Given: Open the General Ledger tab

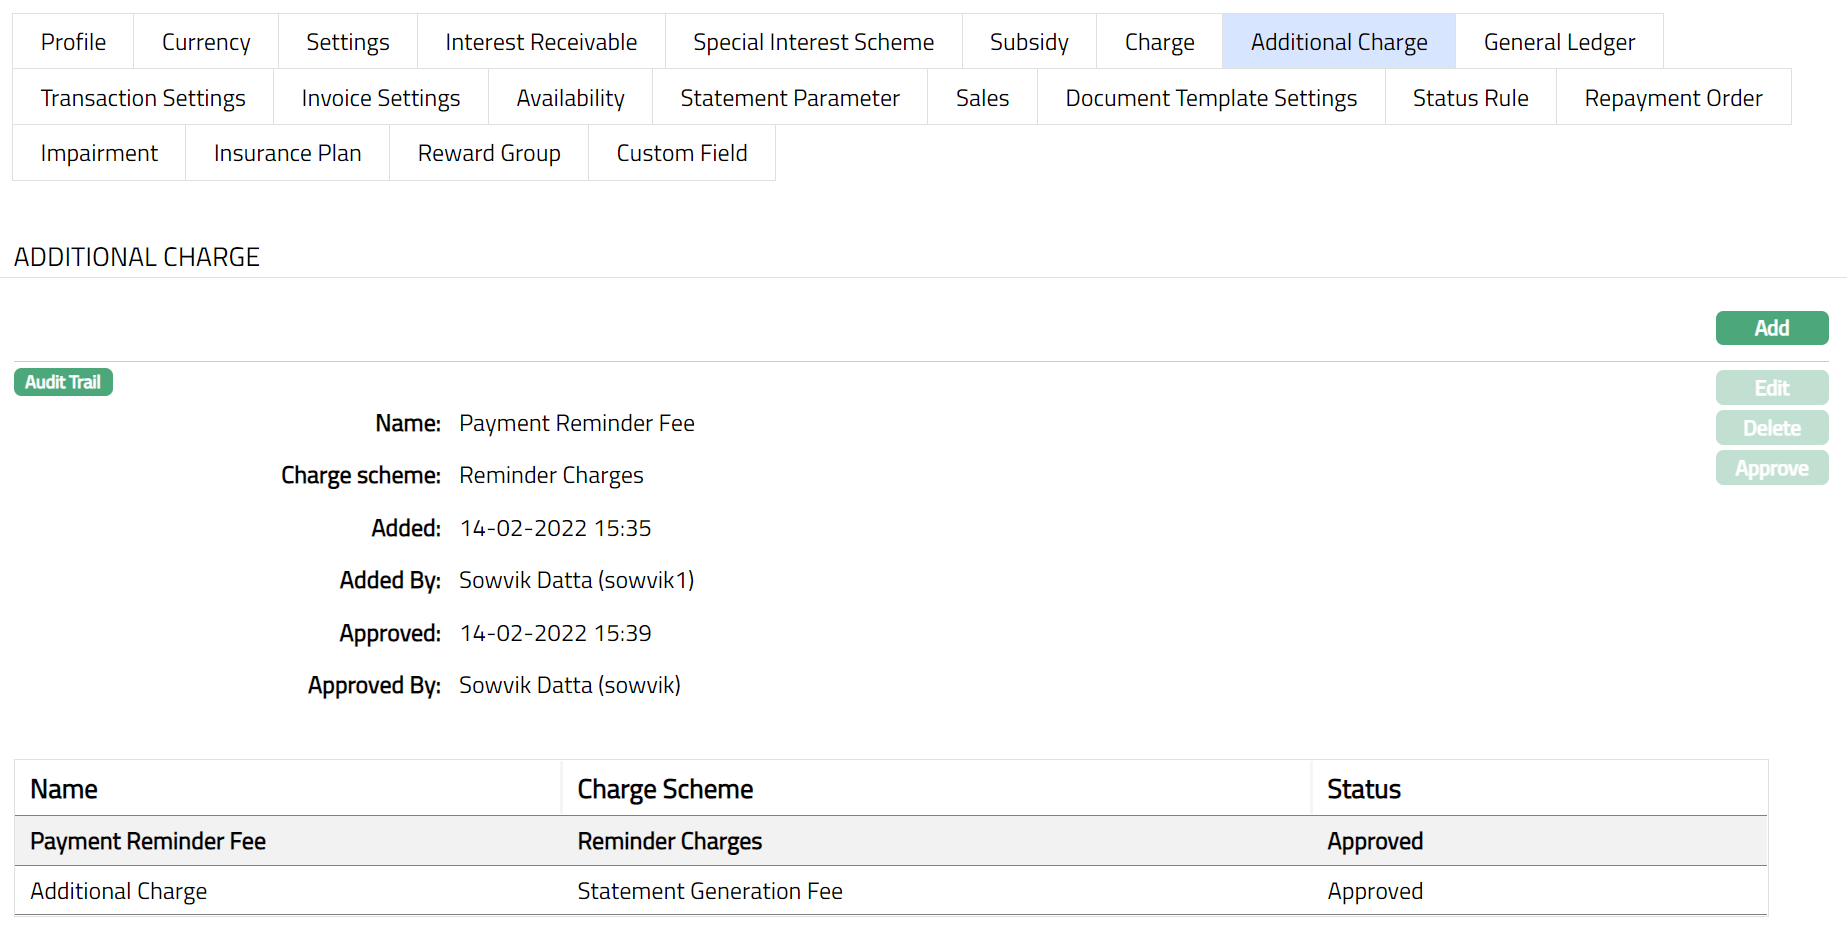Looking at the screenshot, I should [1559, 42].
